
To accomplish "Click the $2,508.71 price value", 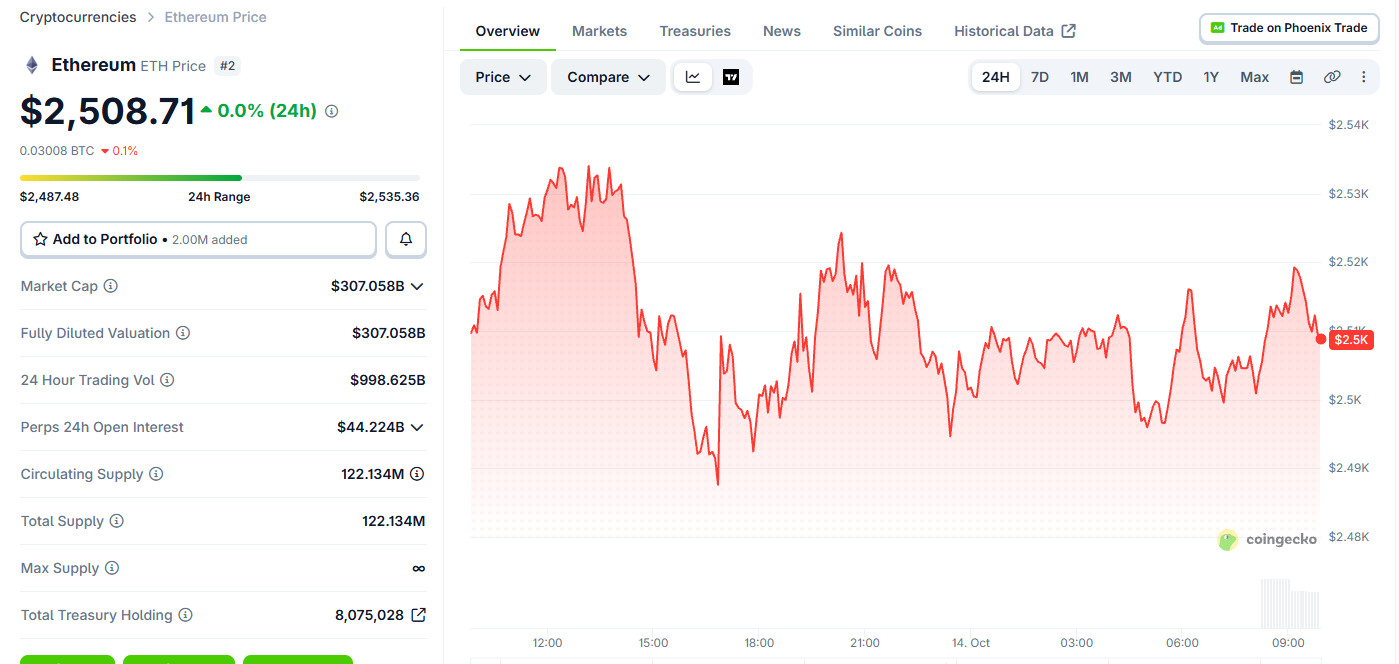I will (x=108, y=111).
